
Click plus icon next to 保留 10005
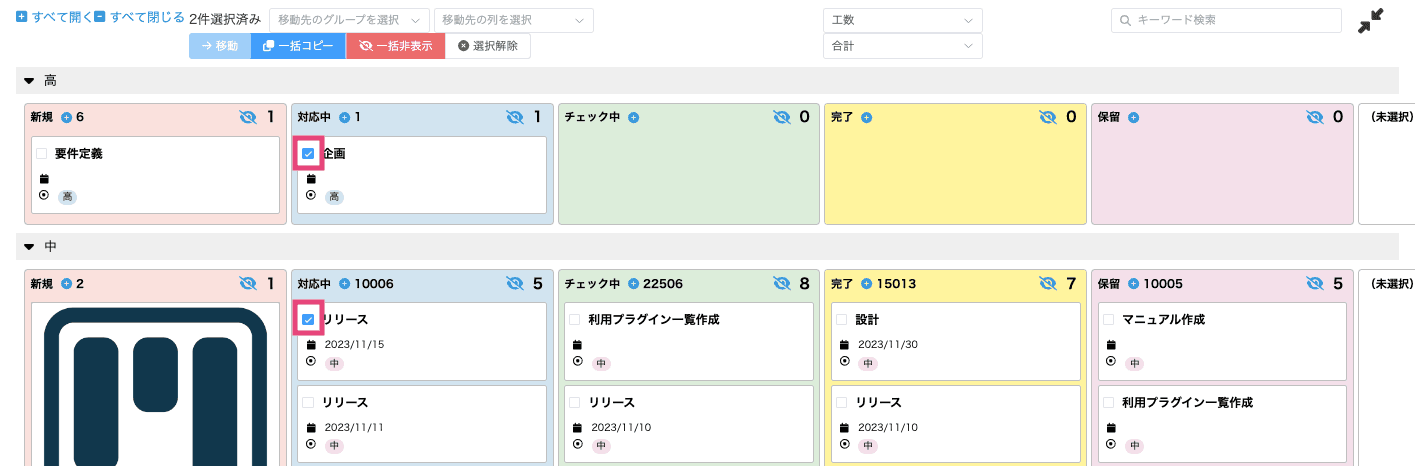click(x=1133, y=284)
